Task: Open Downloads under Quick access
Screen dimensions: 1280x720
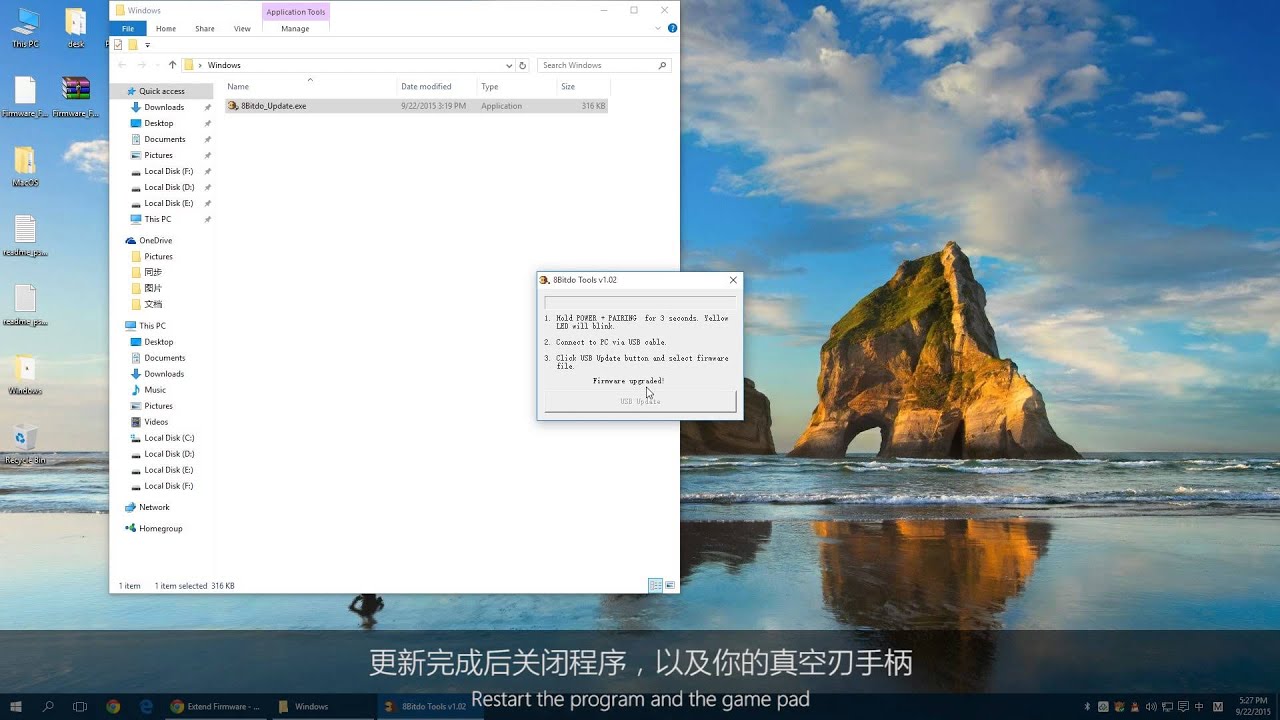Action: click(164, 107)
